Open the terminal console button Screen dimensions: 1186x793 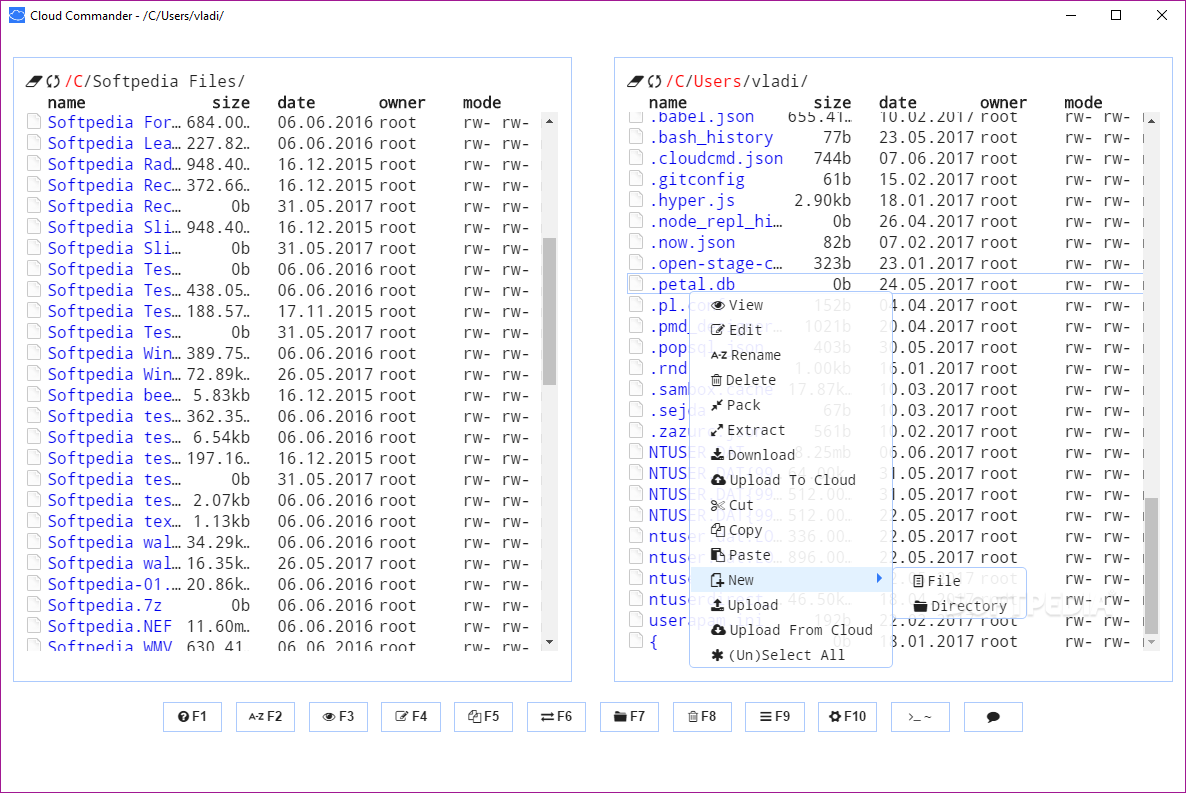tap(920, 717)
